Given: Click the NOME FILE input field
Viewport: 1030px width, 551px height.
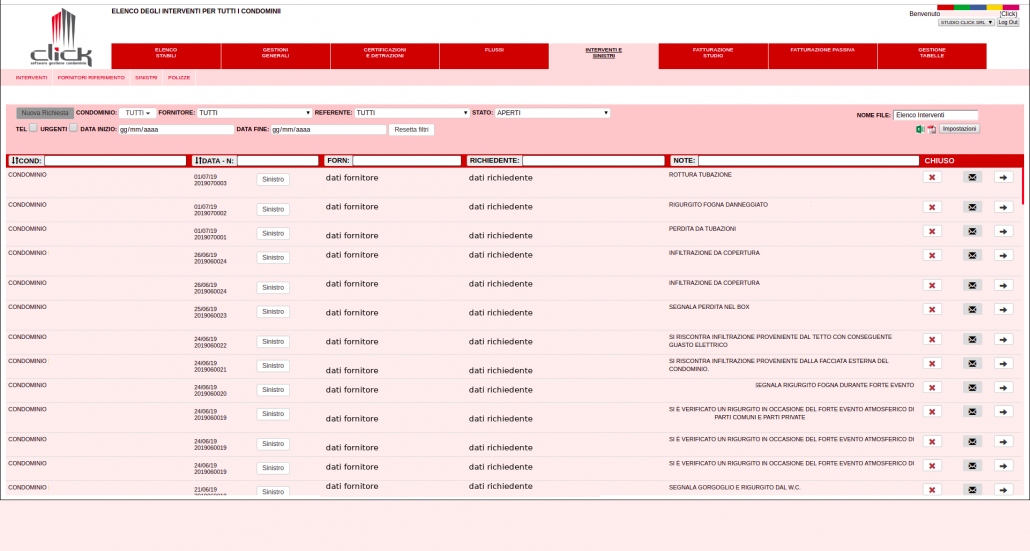Looking at the screenshot, I should pos(935,115).
